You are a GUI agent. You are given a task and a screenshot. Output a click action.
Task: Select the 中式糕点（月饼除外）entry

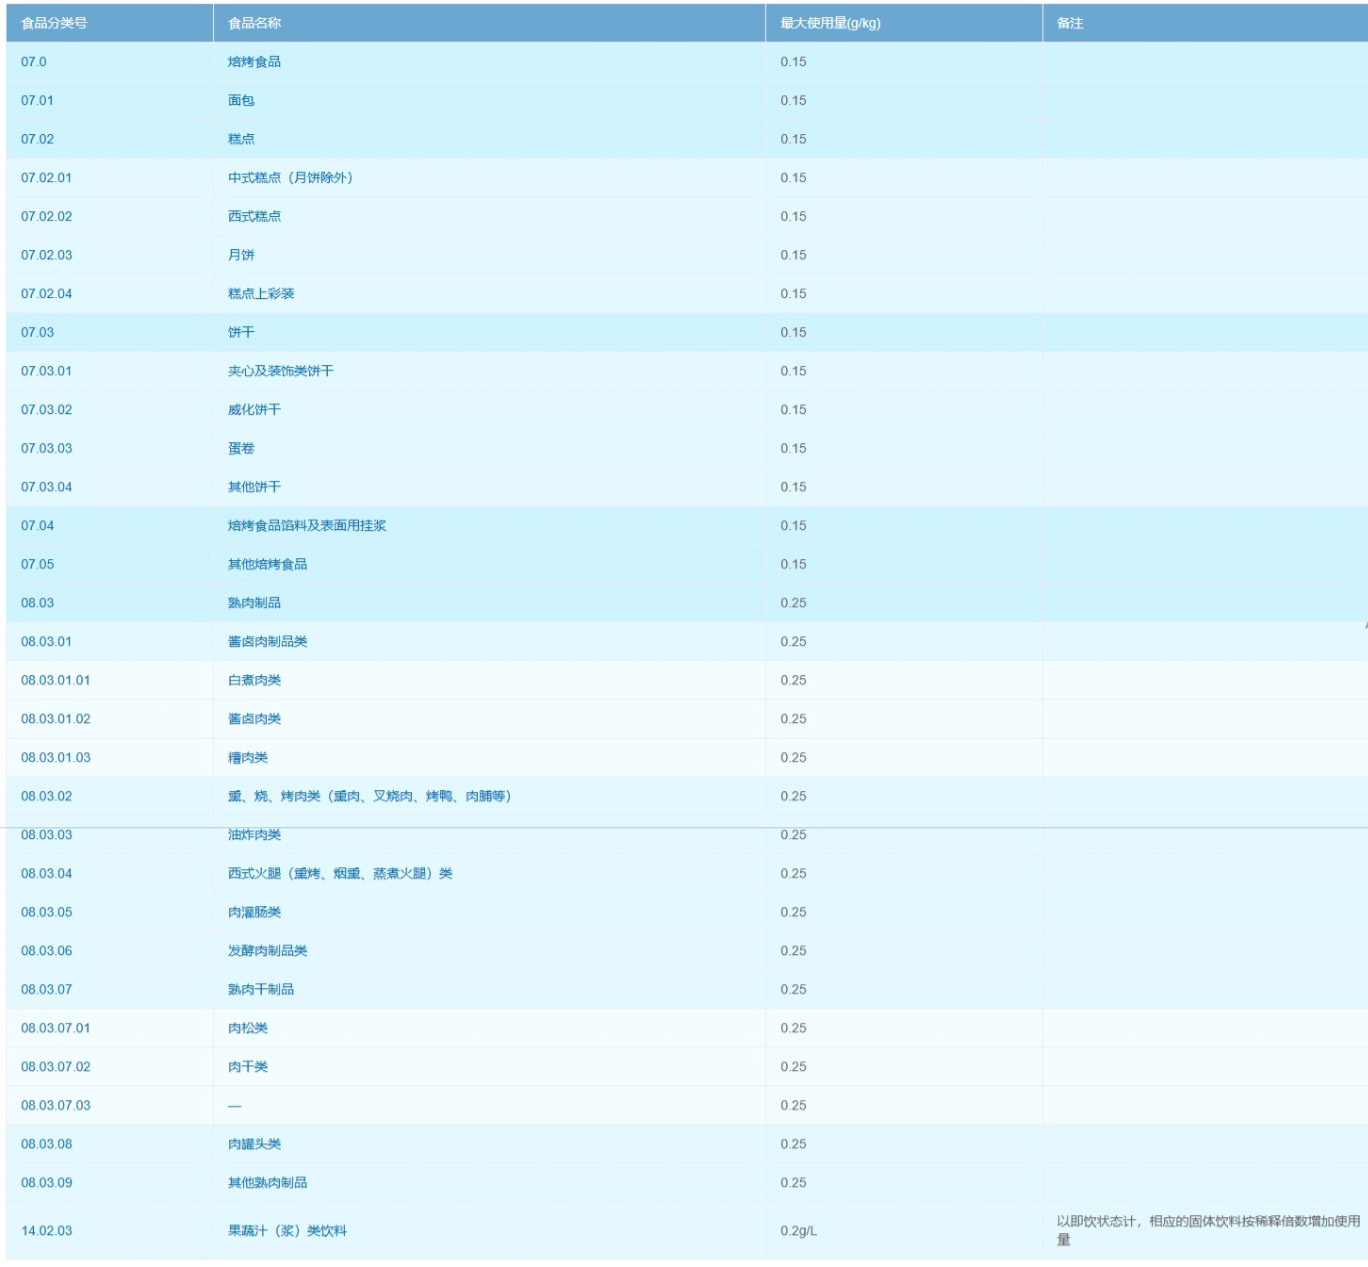point(290,178)
